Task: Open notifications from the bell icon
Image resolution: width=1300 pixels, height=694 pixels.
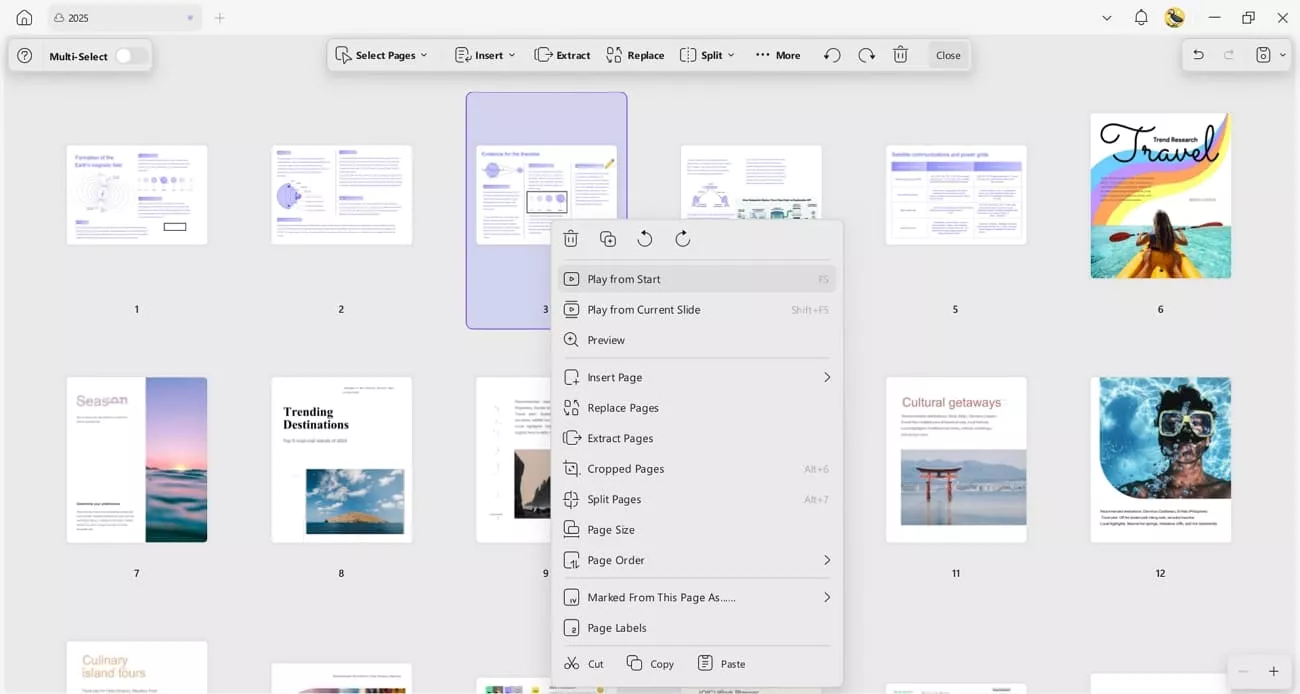Action: click(x=1140, y=17)
